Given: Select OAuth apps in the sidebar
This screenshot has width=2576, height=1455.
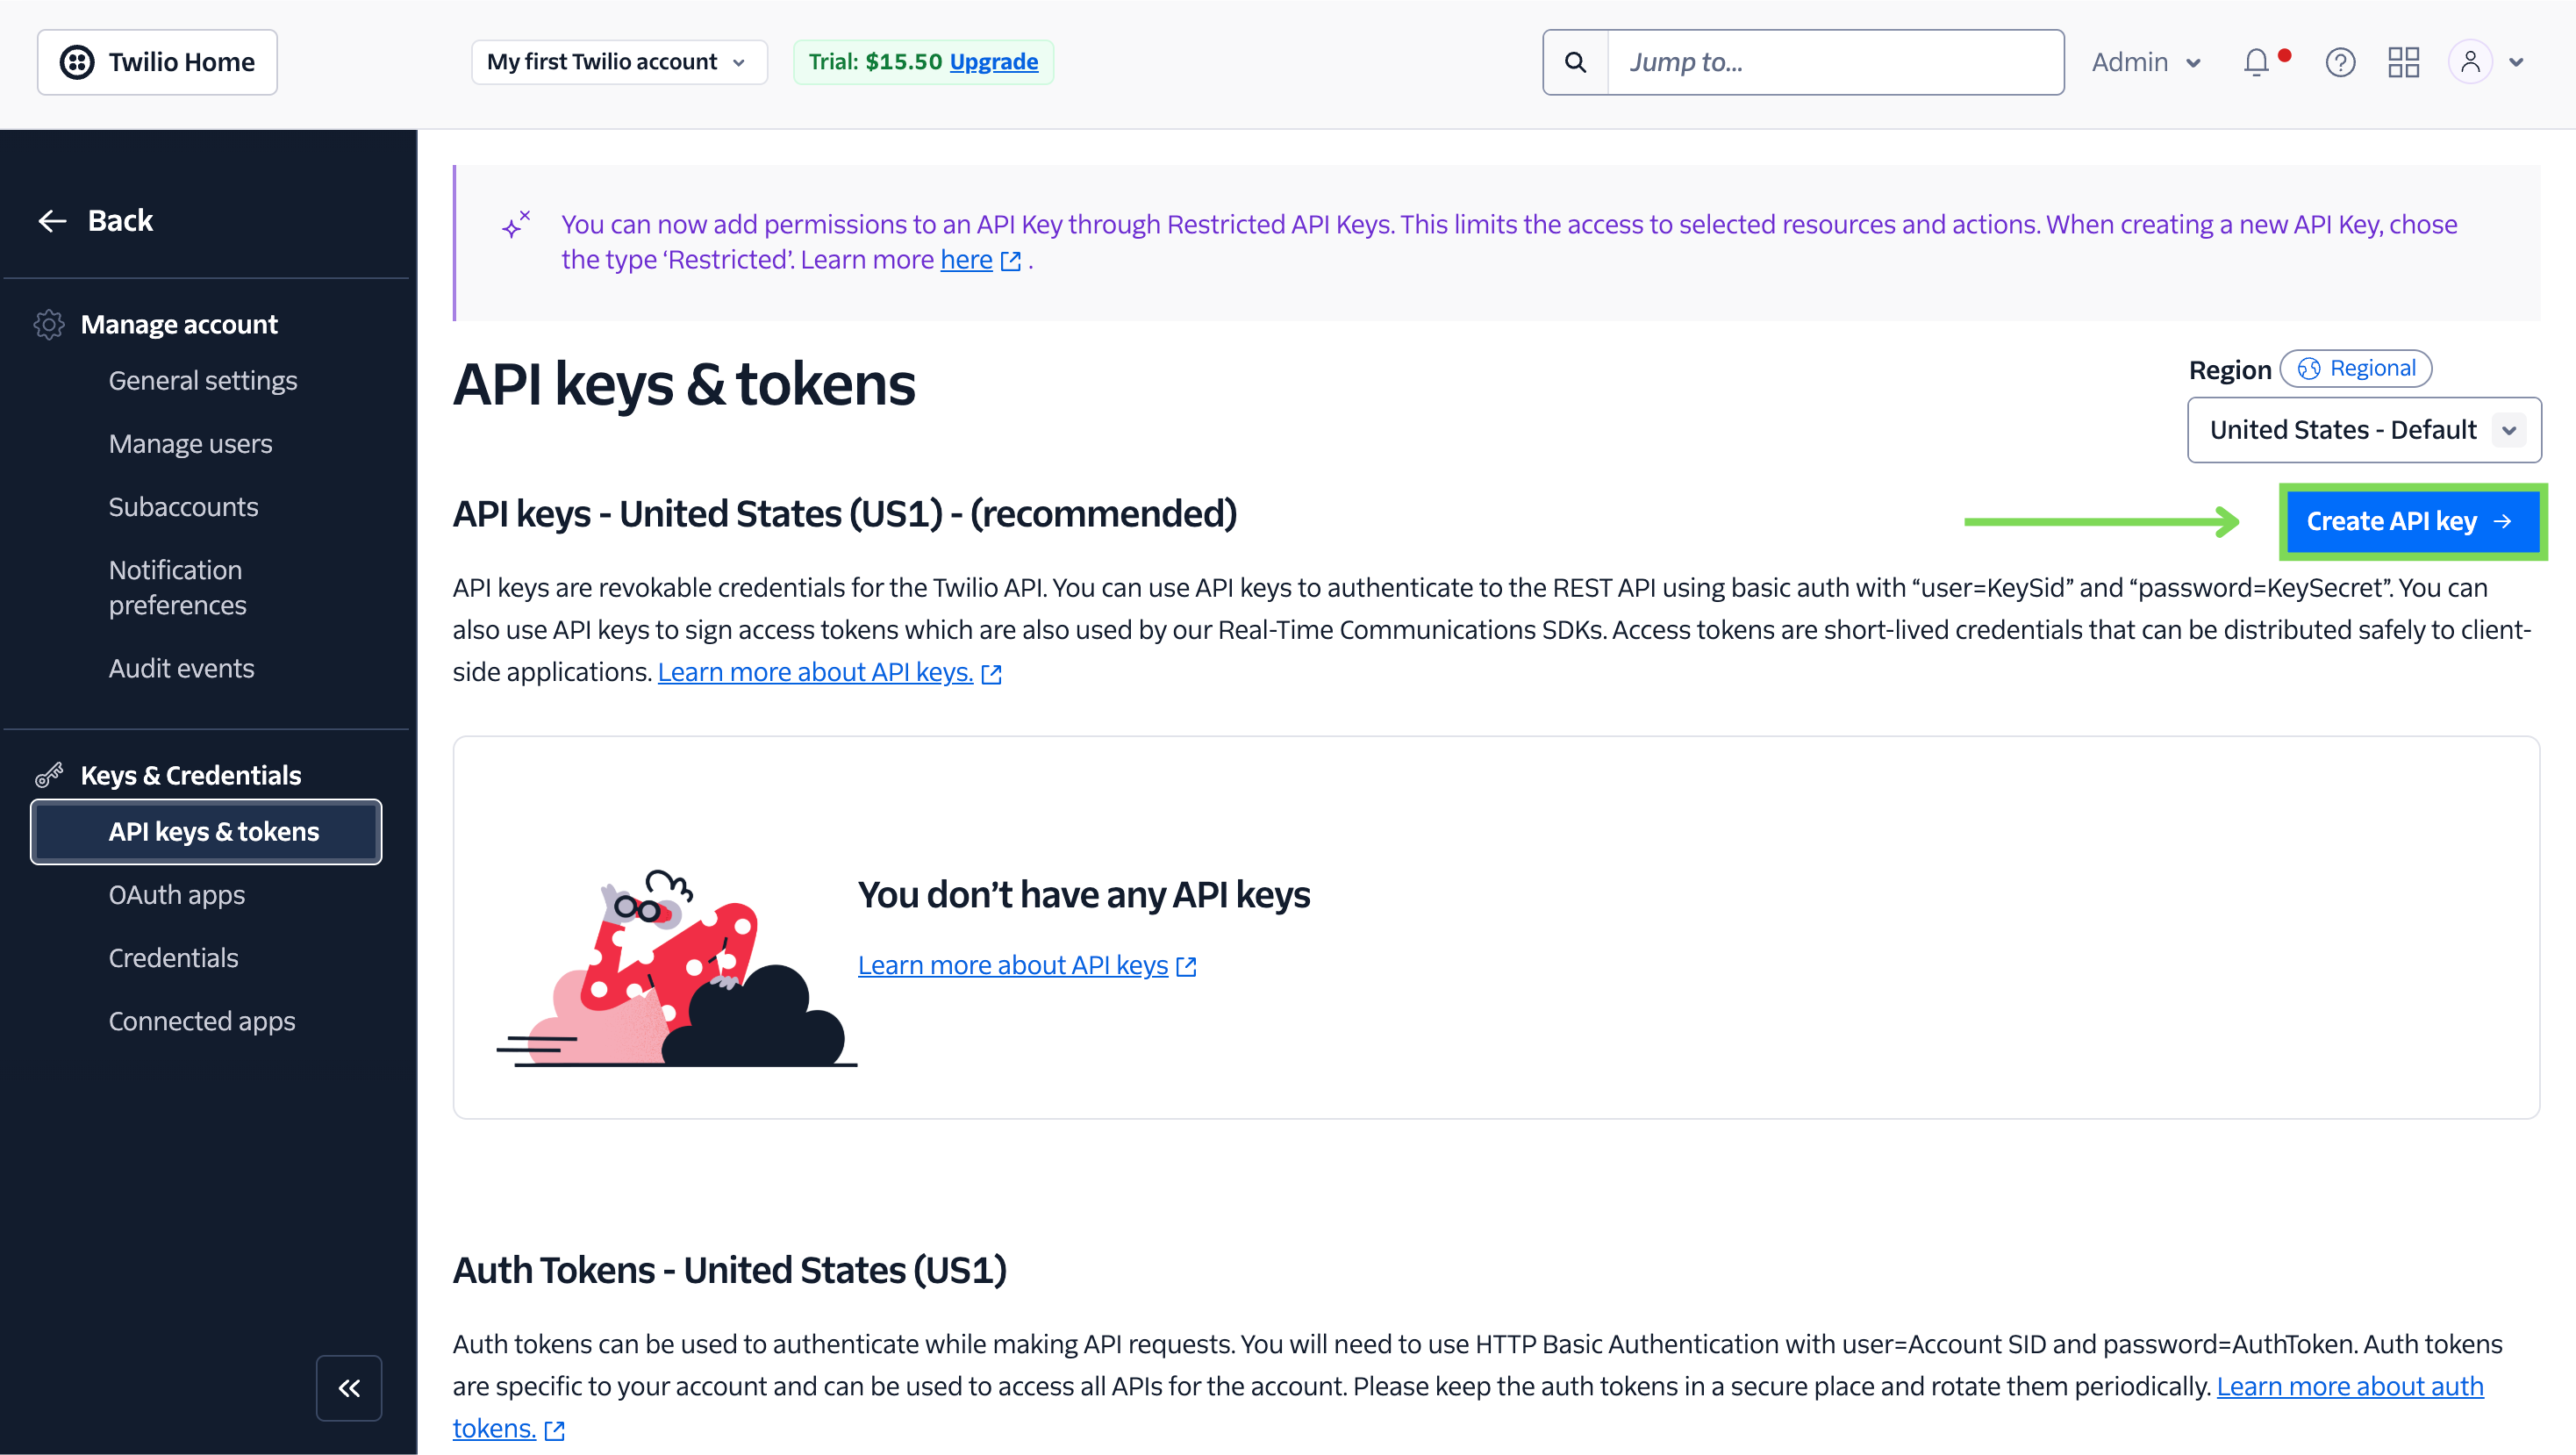Looking at the screenshot, I should [177, 894].
